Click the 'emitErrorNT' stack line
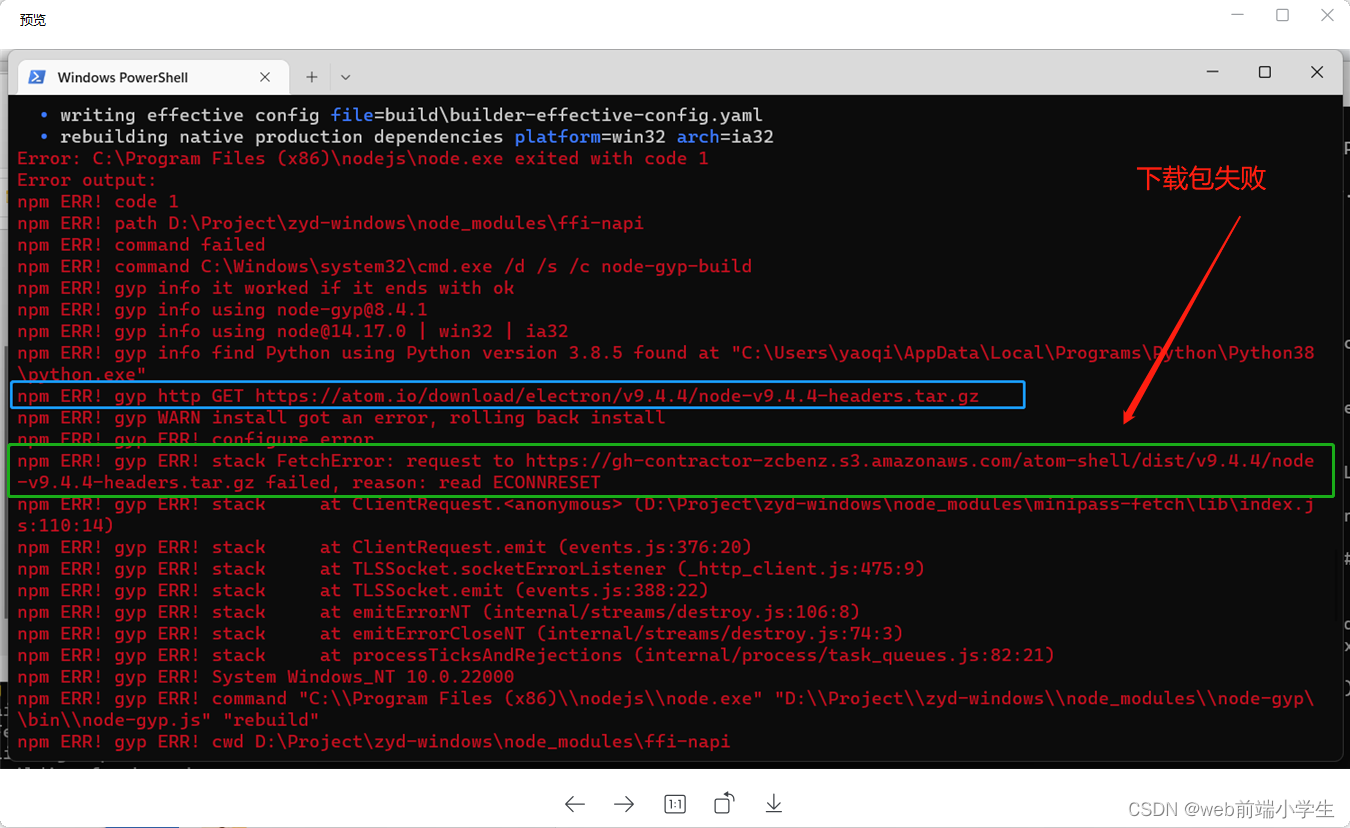This screenshot has width=1350, height=828. tap(439, 612)
